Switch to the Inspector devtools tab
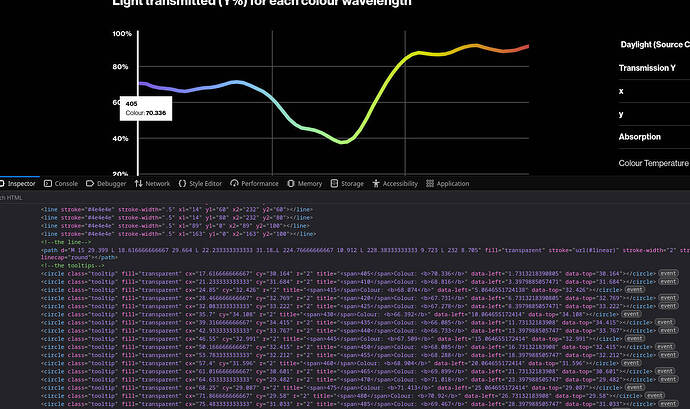Image resolution: width=690 pixels, height=409 pixels. point(18,184)
